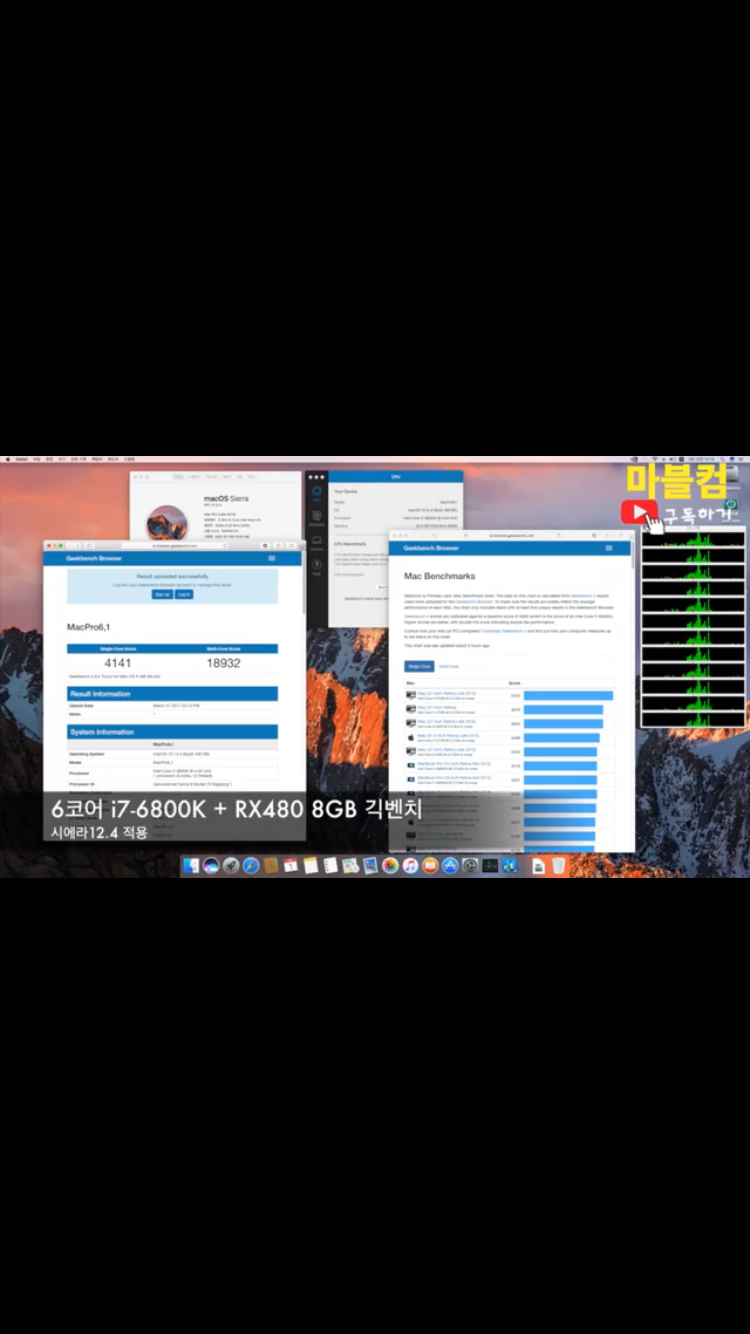750x1334 pixels.
Task: Select CPU icon in Geekbench sidebar
Action: coord(317,494)
